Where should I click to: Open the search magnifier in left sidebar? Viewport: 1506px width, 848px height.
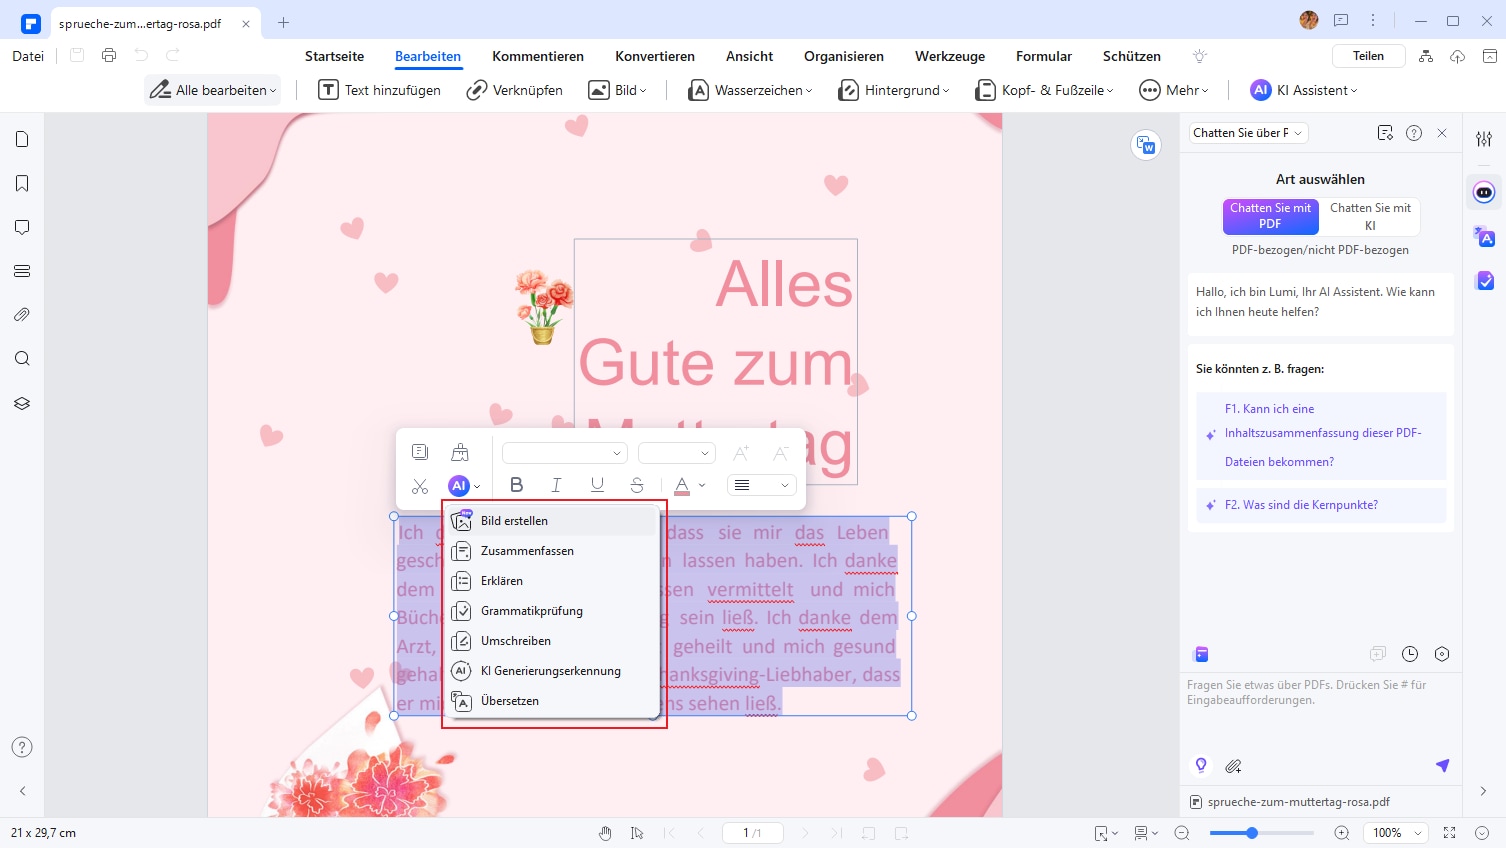[x=22, y=359]
